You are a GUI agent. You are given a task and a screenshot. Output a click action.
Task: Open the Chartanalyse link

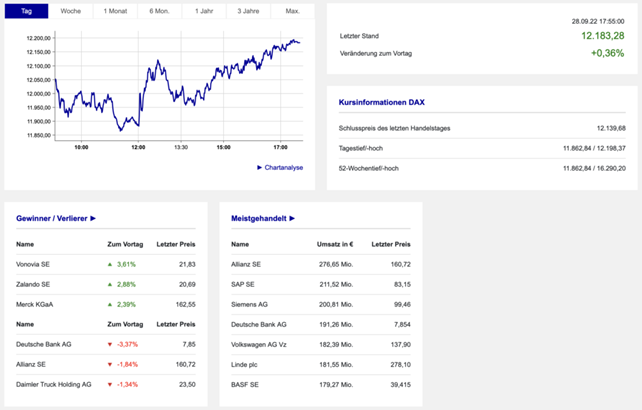pos(284,168)
